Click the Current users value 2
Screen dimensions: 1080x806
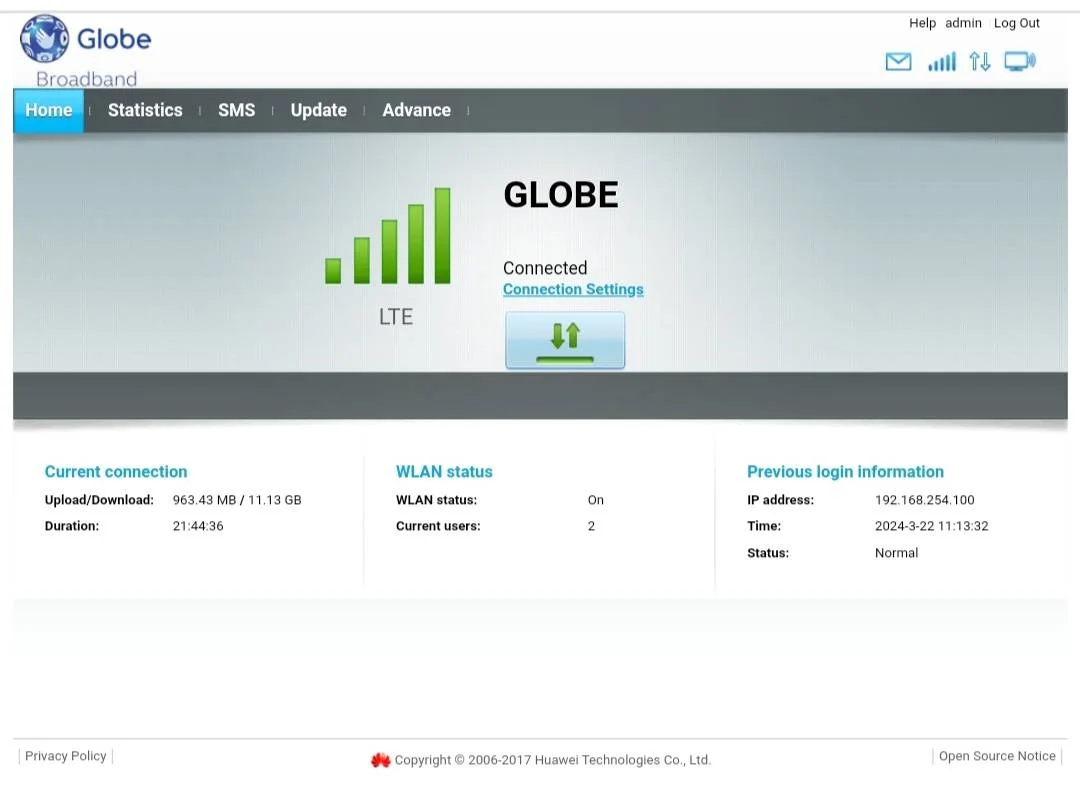(591, 526)
